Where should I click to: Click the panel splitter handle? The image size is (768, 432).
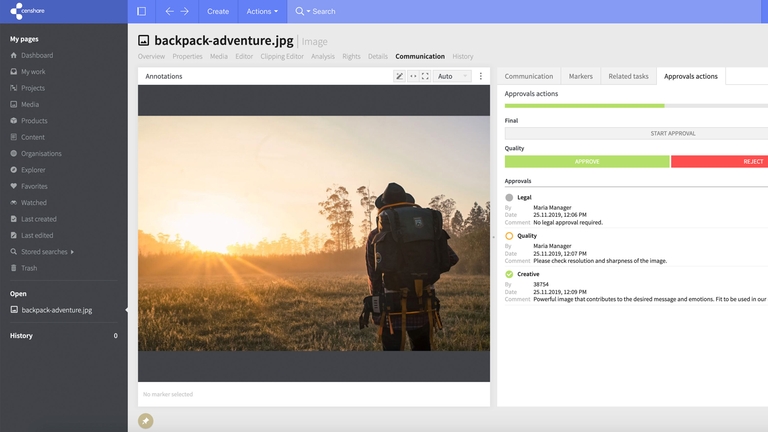coord(493,237)
